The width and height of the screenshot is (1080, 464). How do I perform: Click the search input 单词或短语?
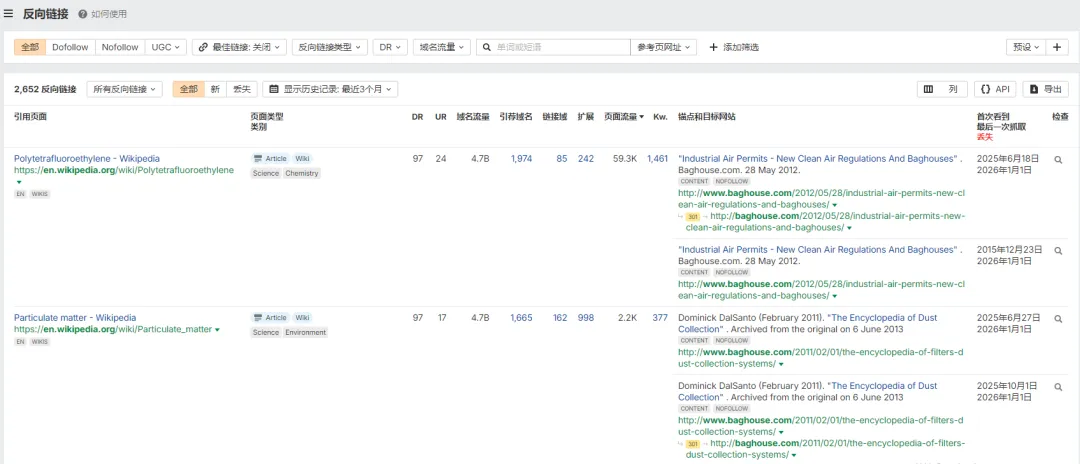click(560, 47)
